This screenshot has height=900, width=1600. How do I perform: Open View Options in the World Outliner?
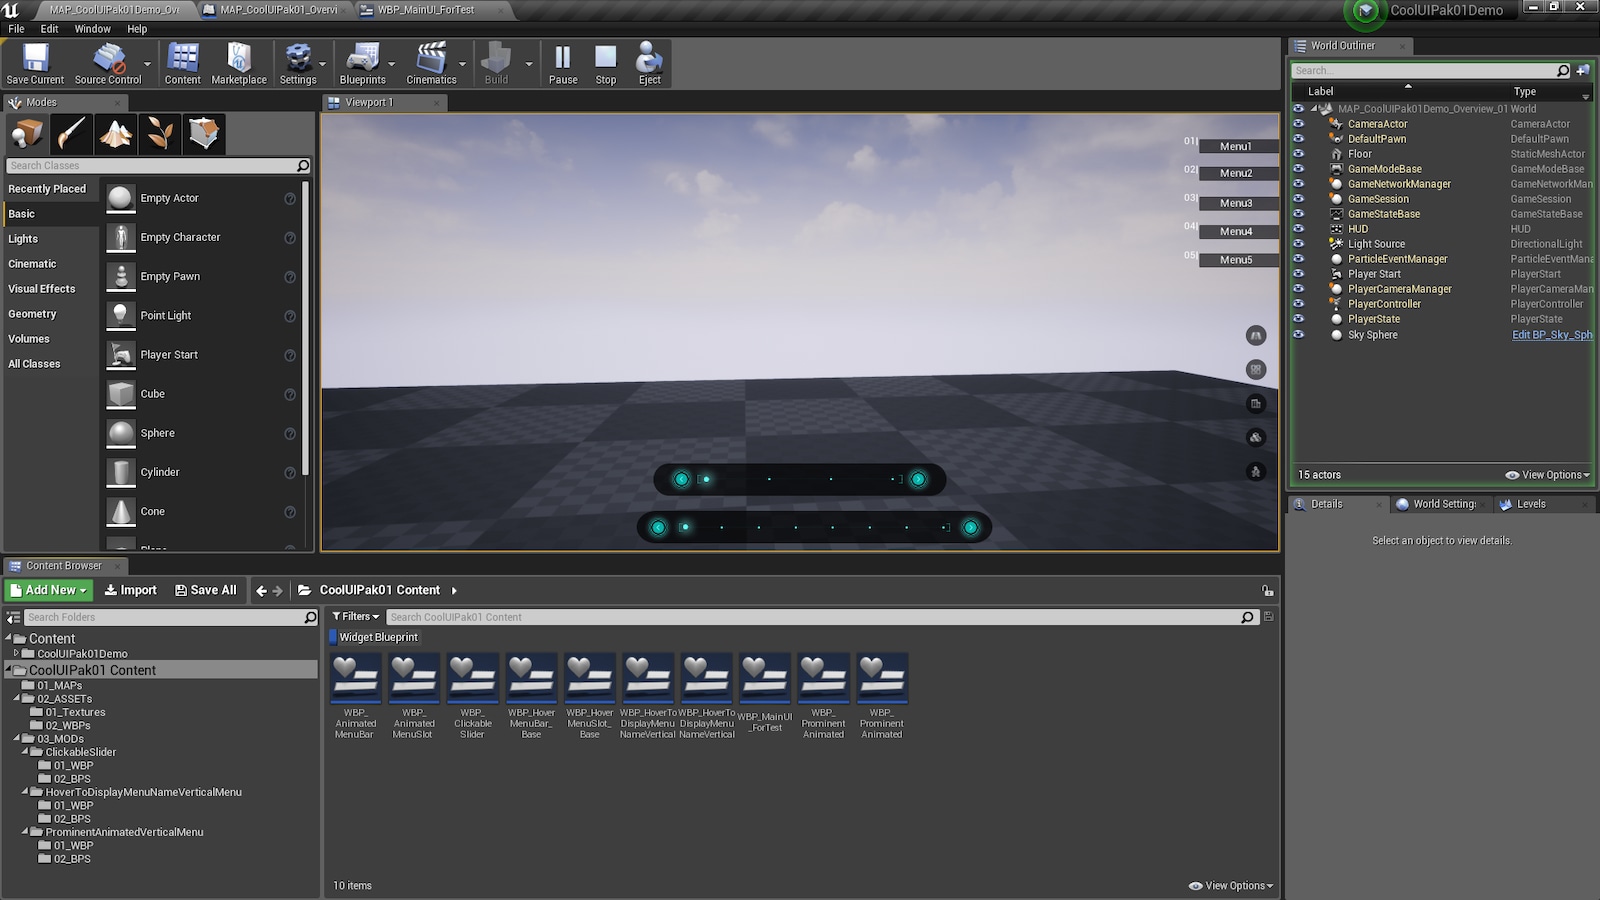(x=1546, y=475)
